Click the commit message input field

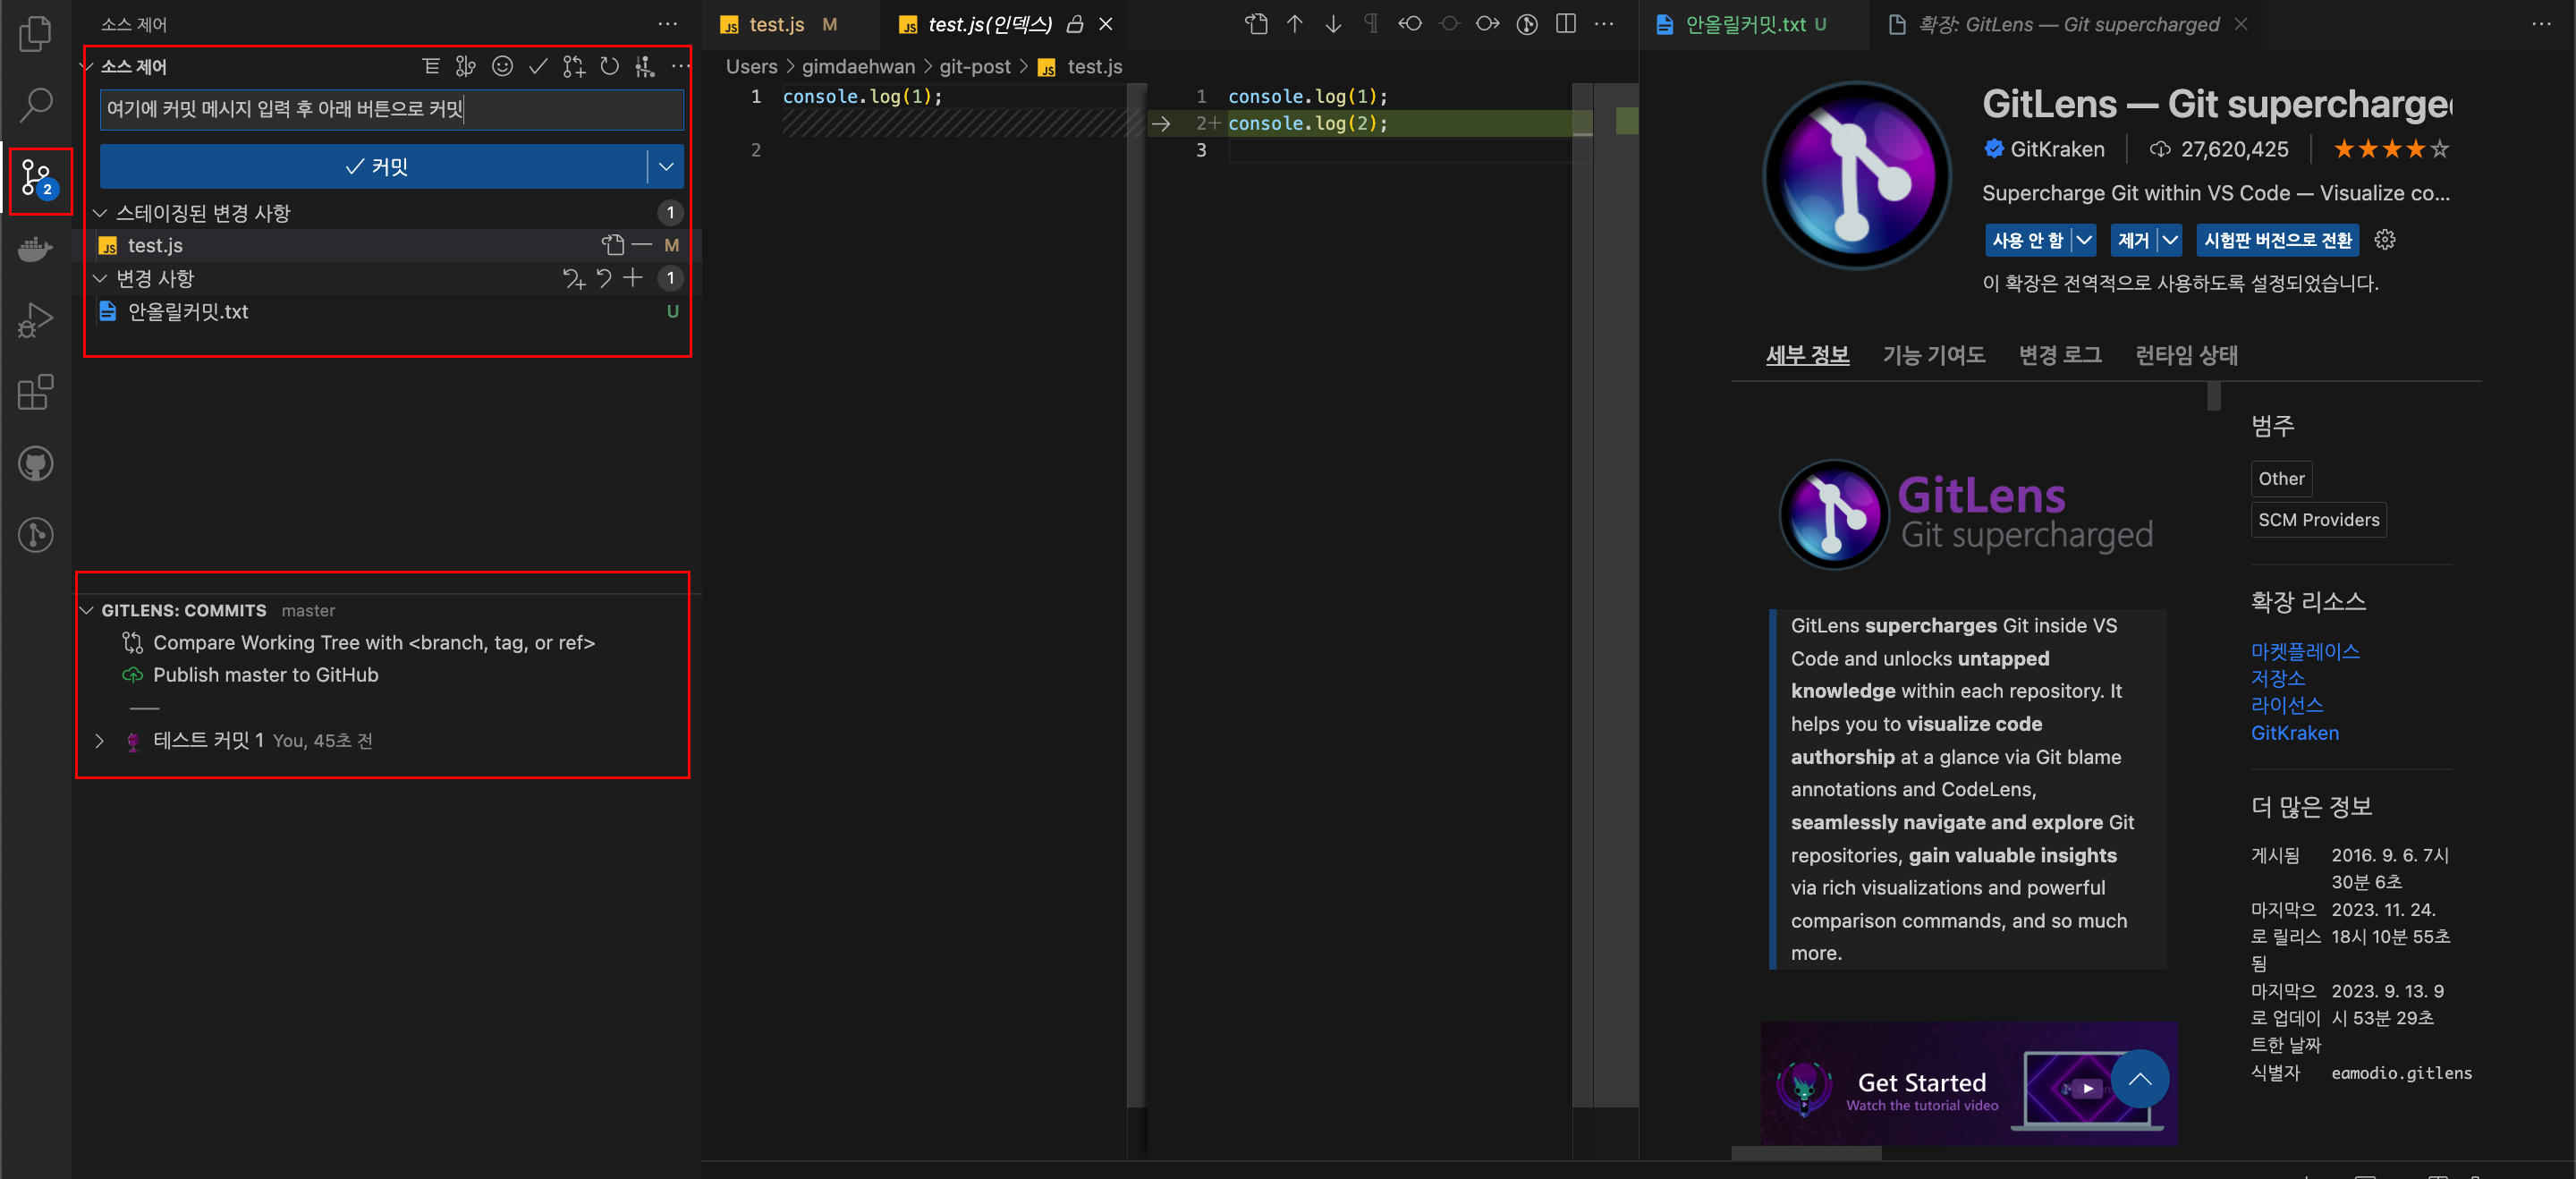click(x=390, y=109)
